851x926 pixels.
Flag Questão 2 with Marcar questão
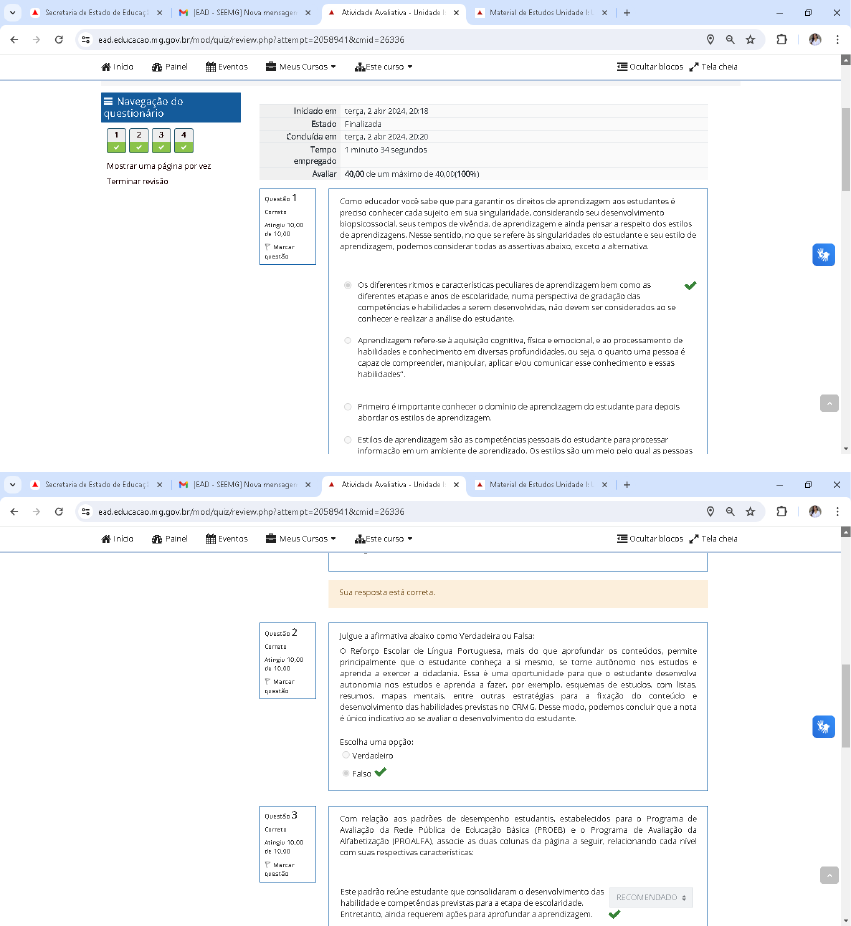coord(279,686)
